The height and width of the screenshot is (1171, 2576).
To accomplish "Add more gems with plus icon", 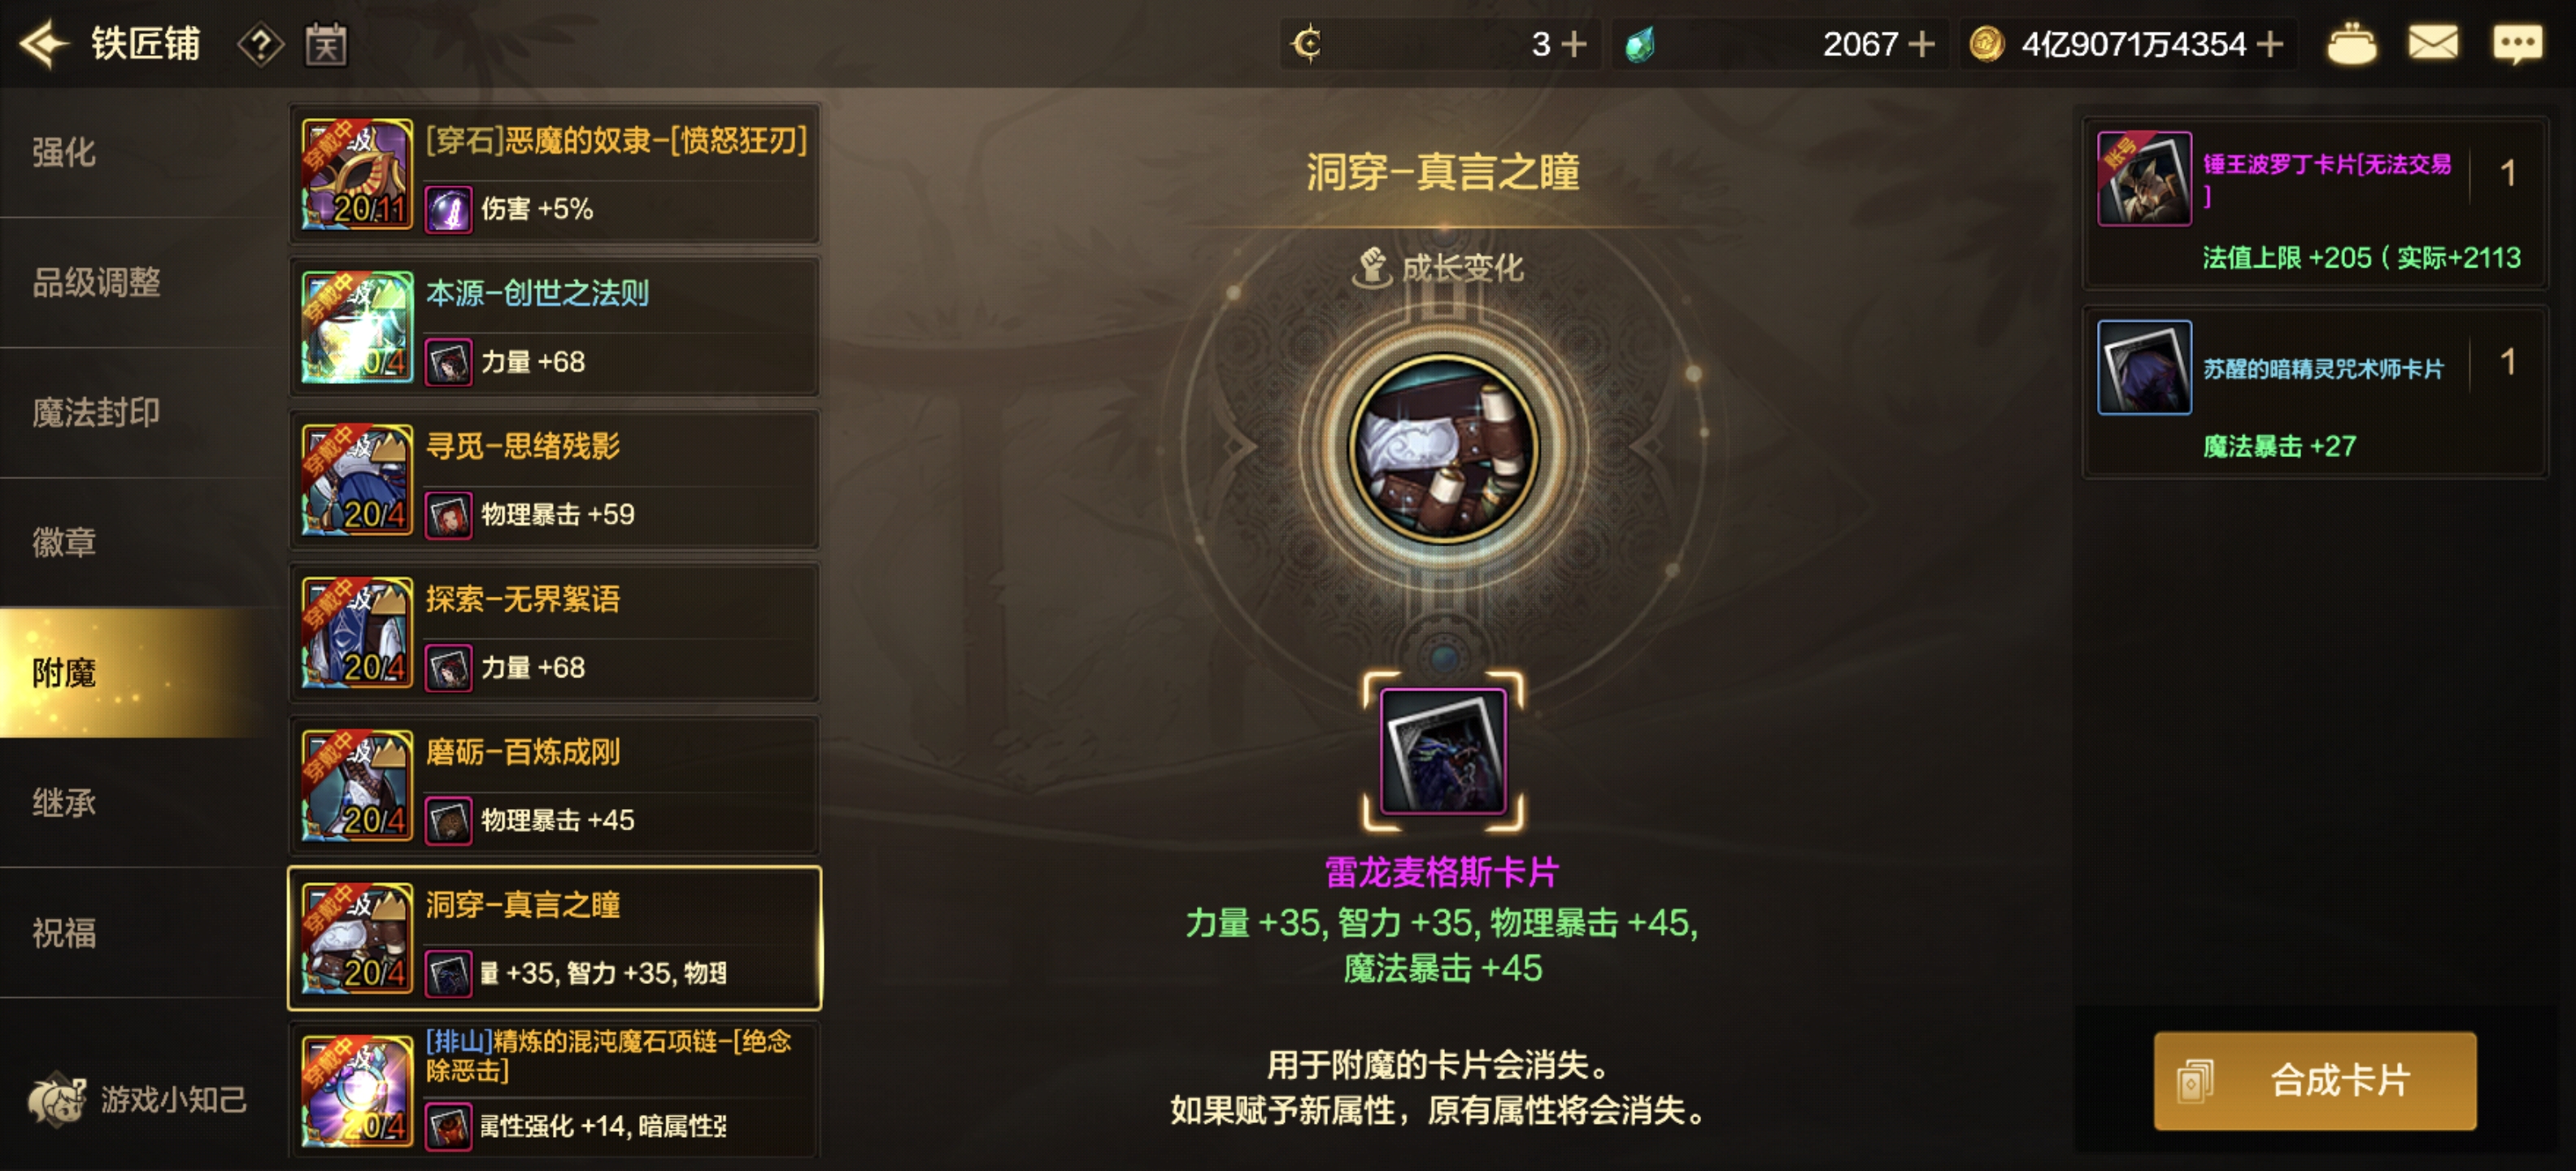I will click(x=1920, y=44).
